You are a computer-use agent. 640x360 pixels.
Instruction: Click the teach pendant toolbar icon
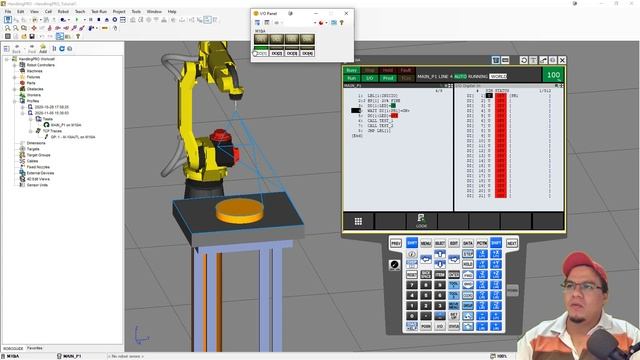8,20
